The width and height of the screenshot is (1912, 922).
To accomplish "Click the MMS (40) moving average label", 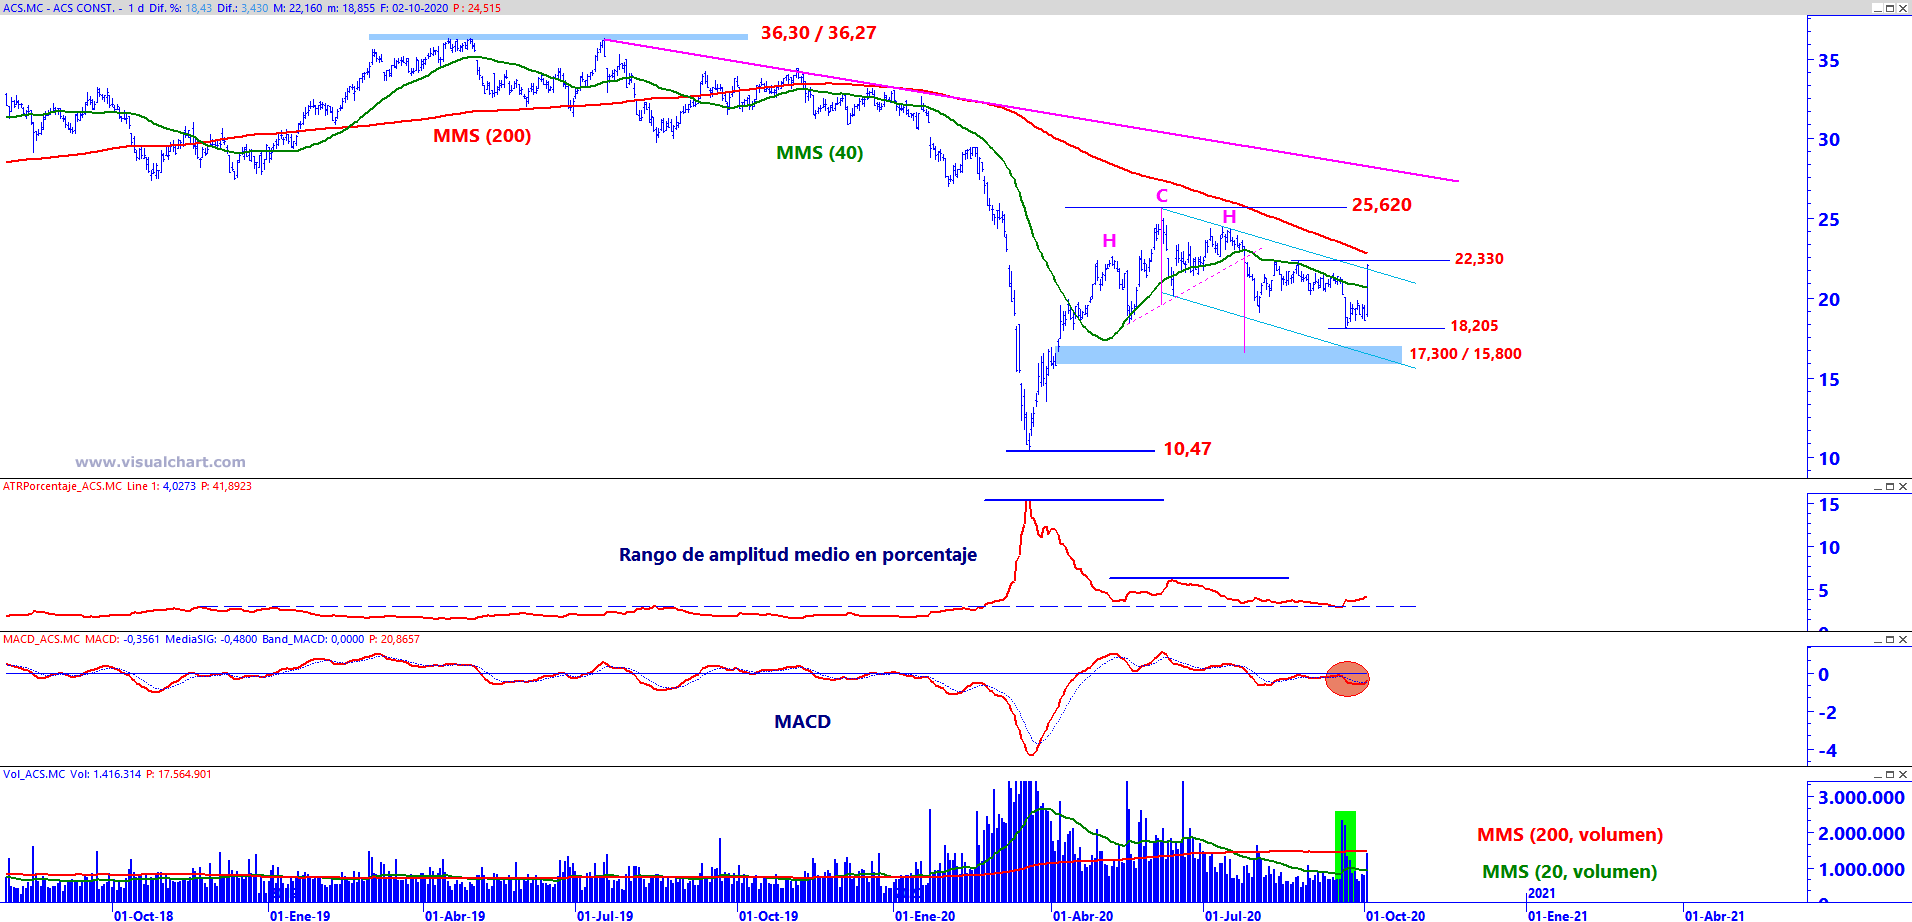I will click(819, 153).
